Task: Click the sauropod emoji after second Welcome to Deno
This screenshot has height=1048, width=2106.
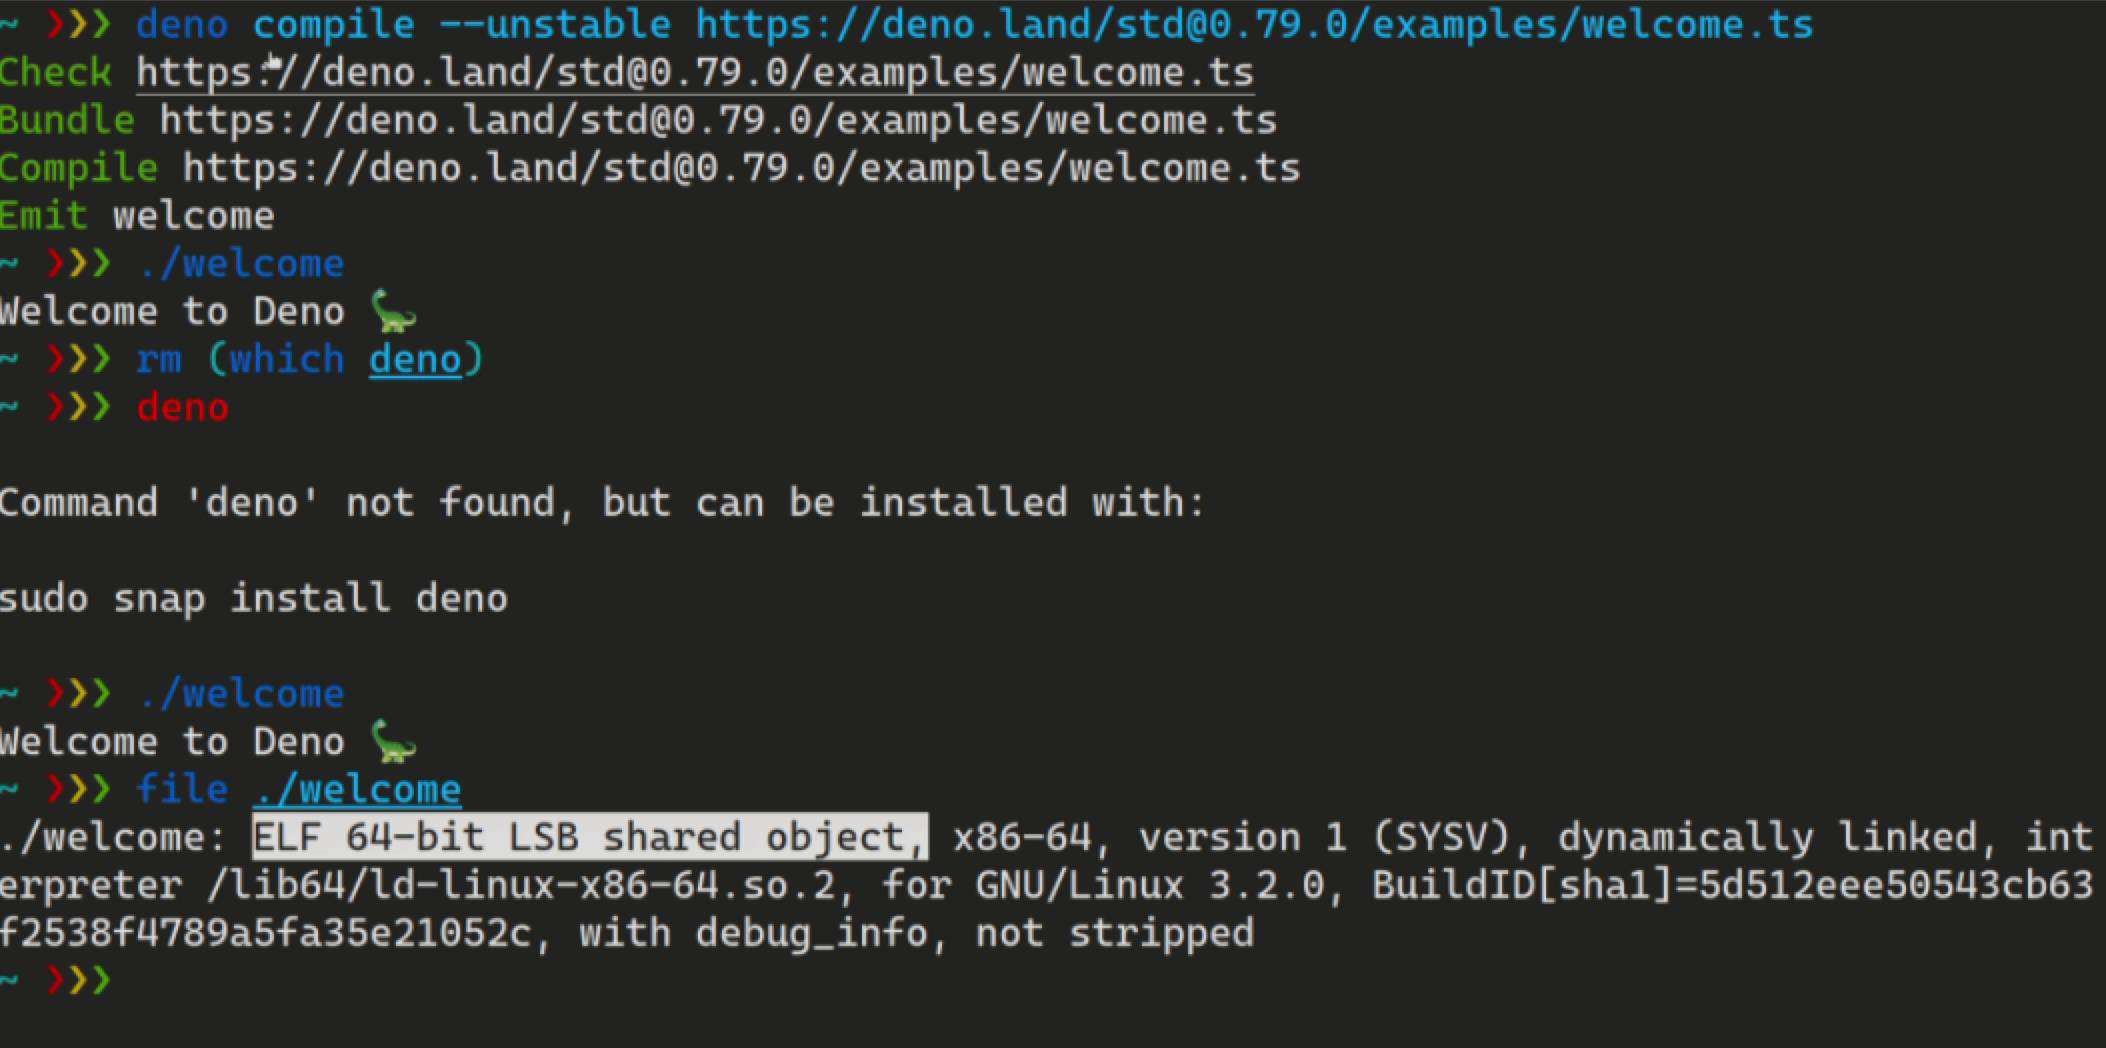Action: pyautogui.click(x=393, y=741)
